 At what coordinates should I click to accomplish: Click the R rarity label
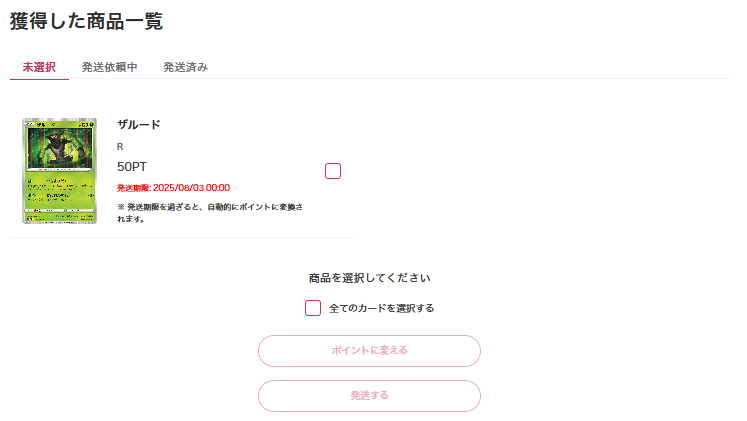(x=120, y=147)
